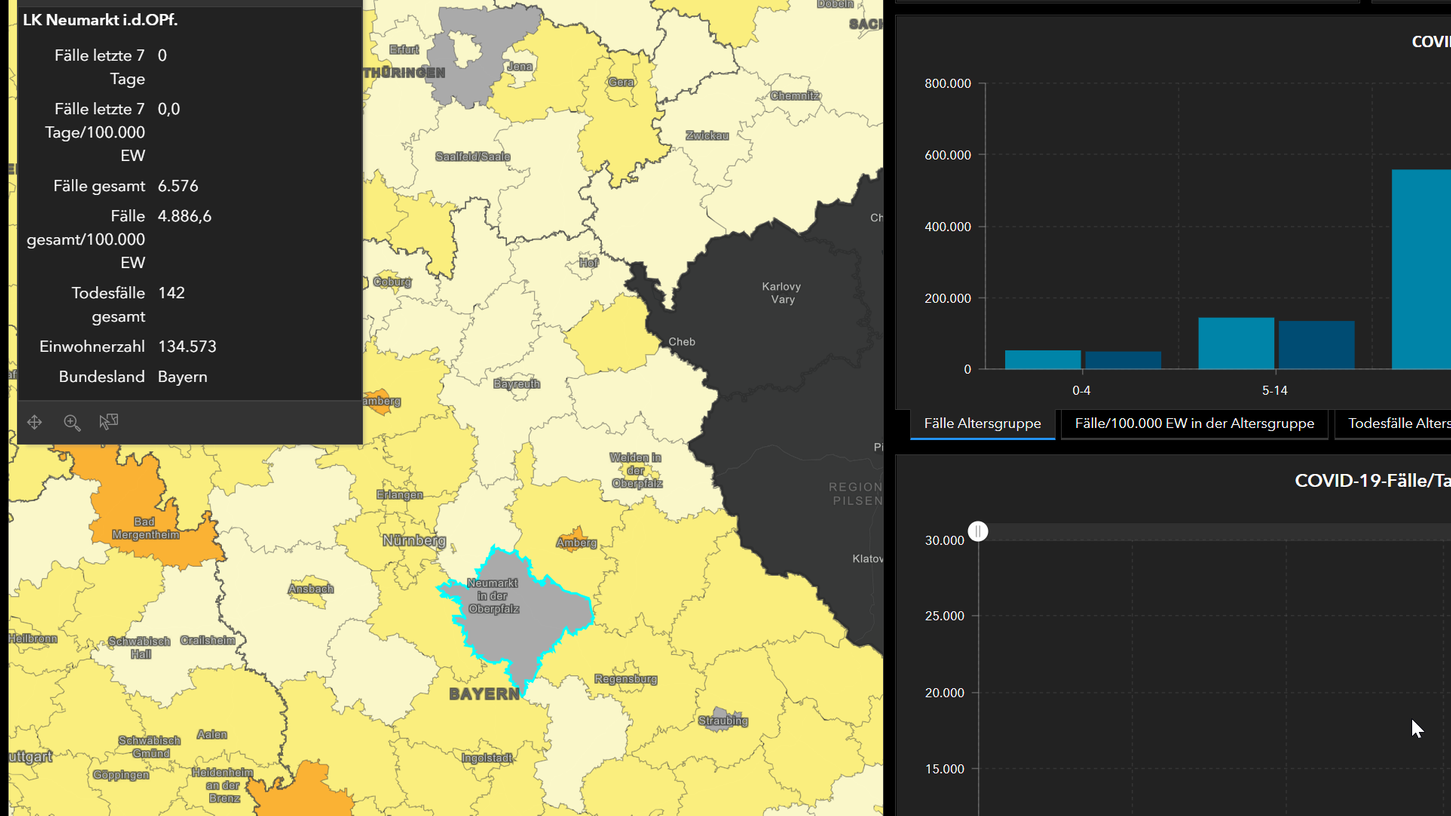Click the Straubing gray district
The image size is (1451, 816).
point(723,720)
